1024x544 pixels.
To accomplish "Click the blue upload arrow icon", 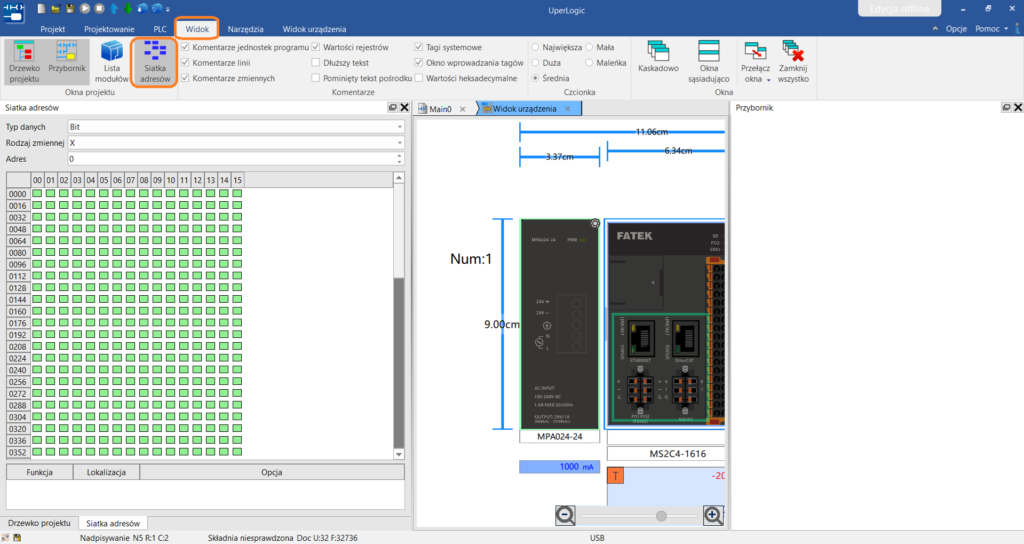I will point(114,9).
